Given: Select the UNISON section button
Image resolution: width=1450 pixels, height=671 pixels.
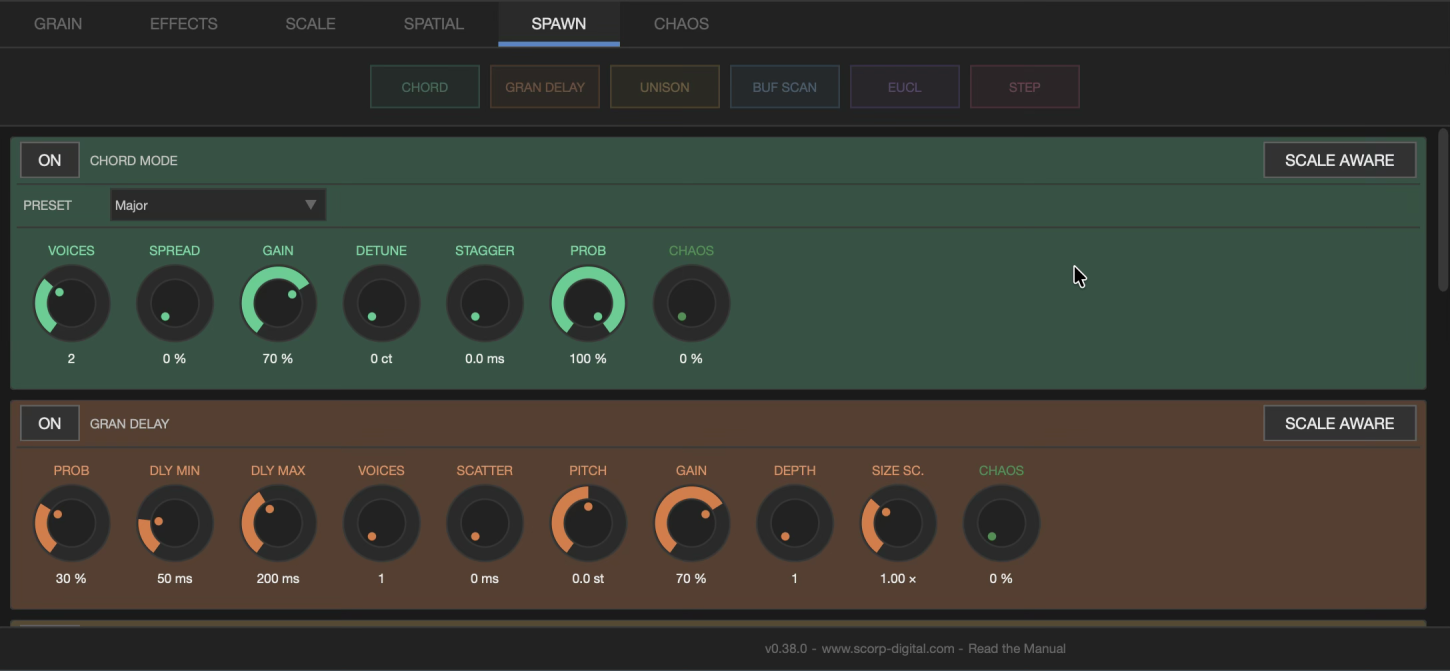Looking at the screenshot, I should 665,87.
